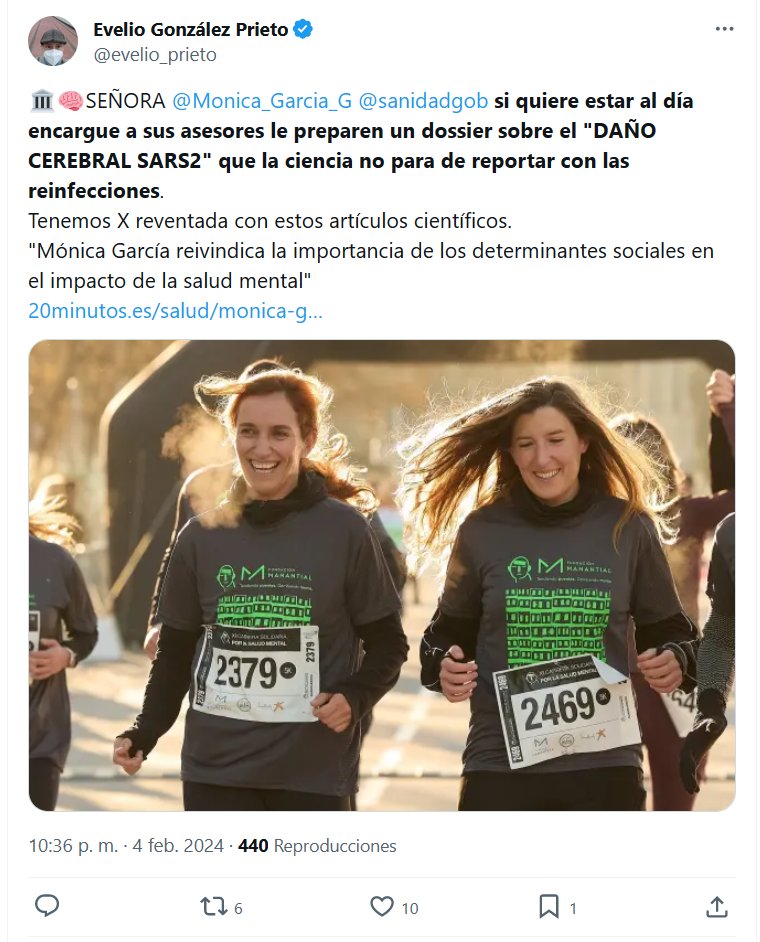The height and width of the screenshot is (942, 760).
Task: Click the @evelio_prieto handle
Action: [155, 55]
